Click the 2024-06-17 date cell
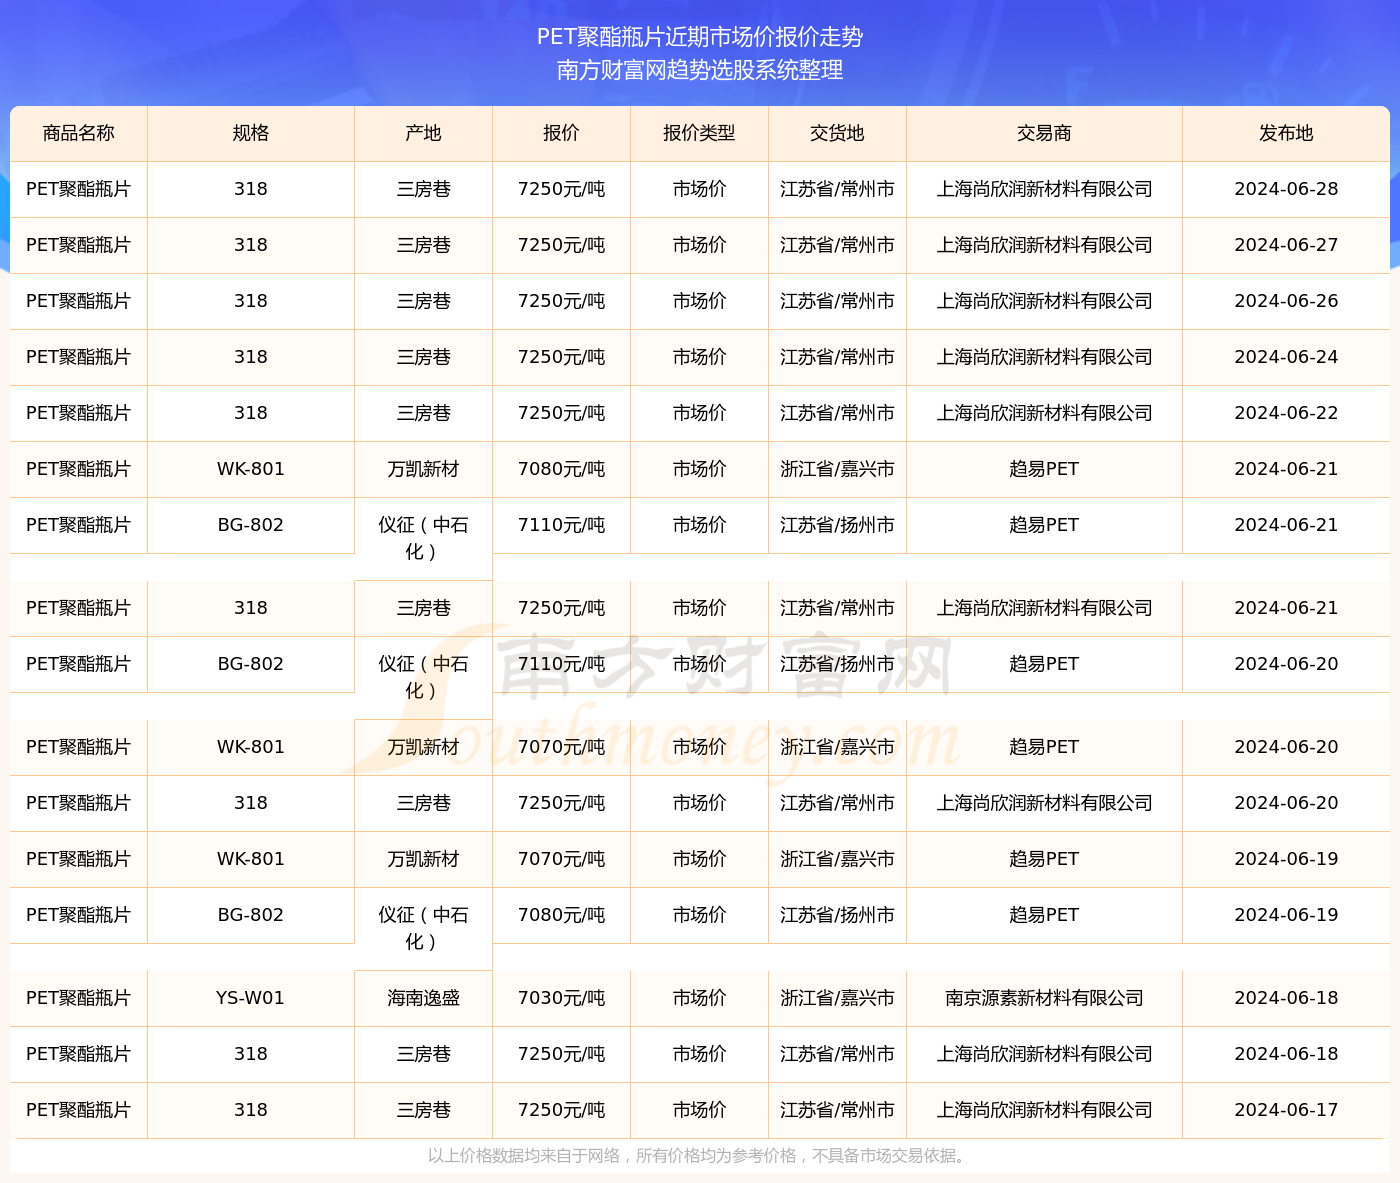Image resolution: width=1400 pixels, height=1183 pixels. point(1286,1110)
